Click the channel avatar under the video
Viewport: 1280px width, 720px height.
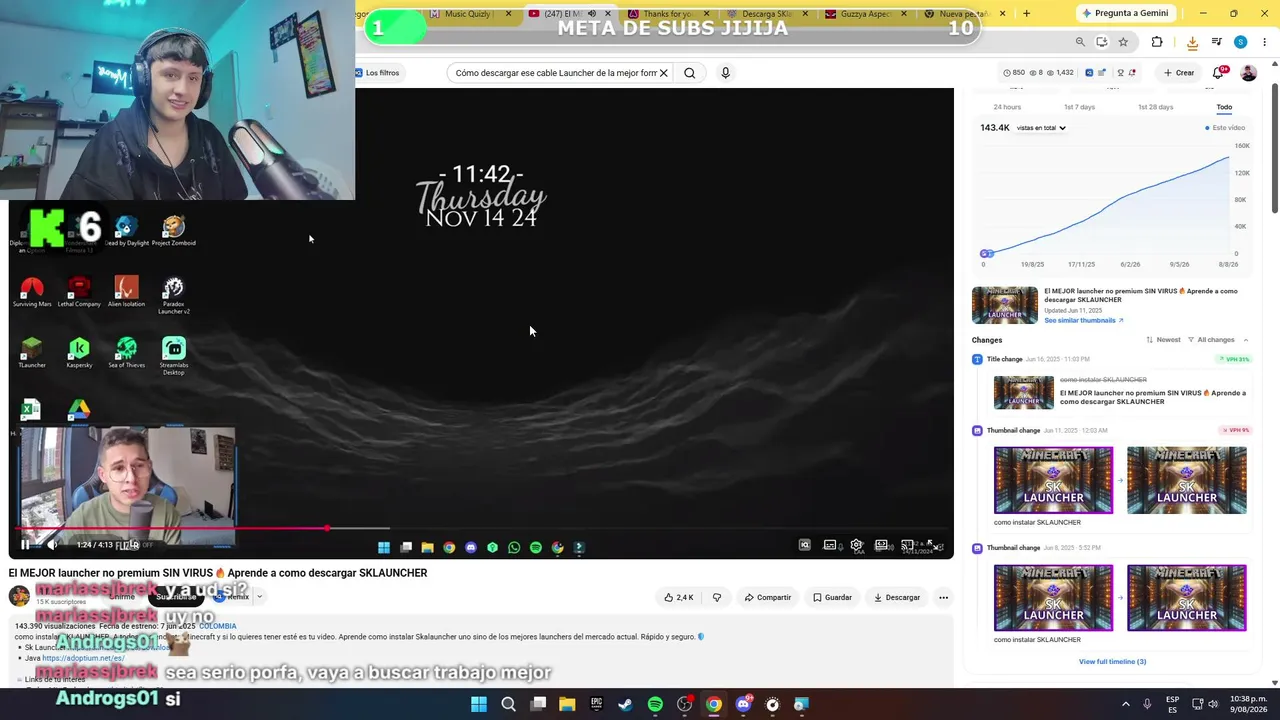(19, 597)
